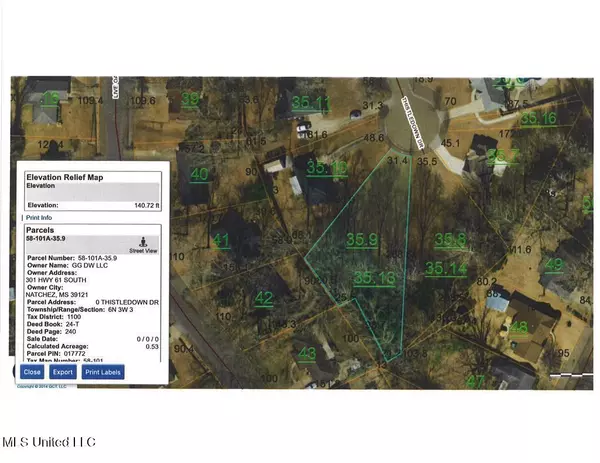
Task: Select parcel number 43
Action: pyautogui.click(x=307, y=352)
